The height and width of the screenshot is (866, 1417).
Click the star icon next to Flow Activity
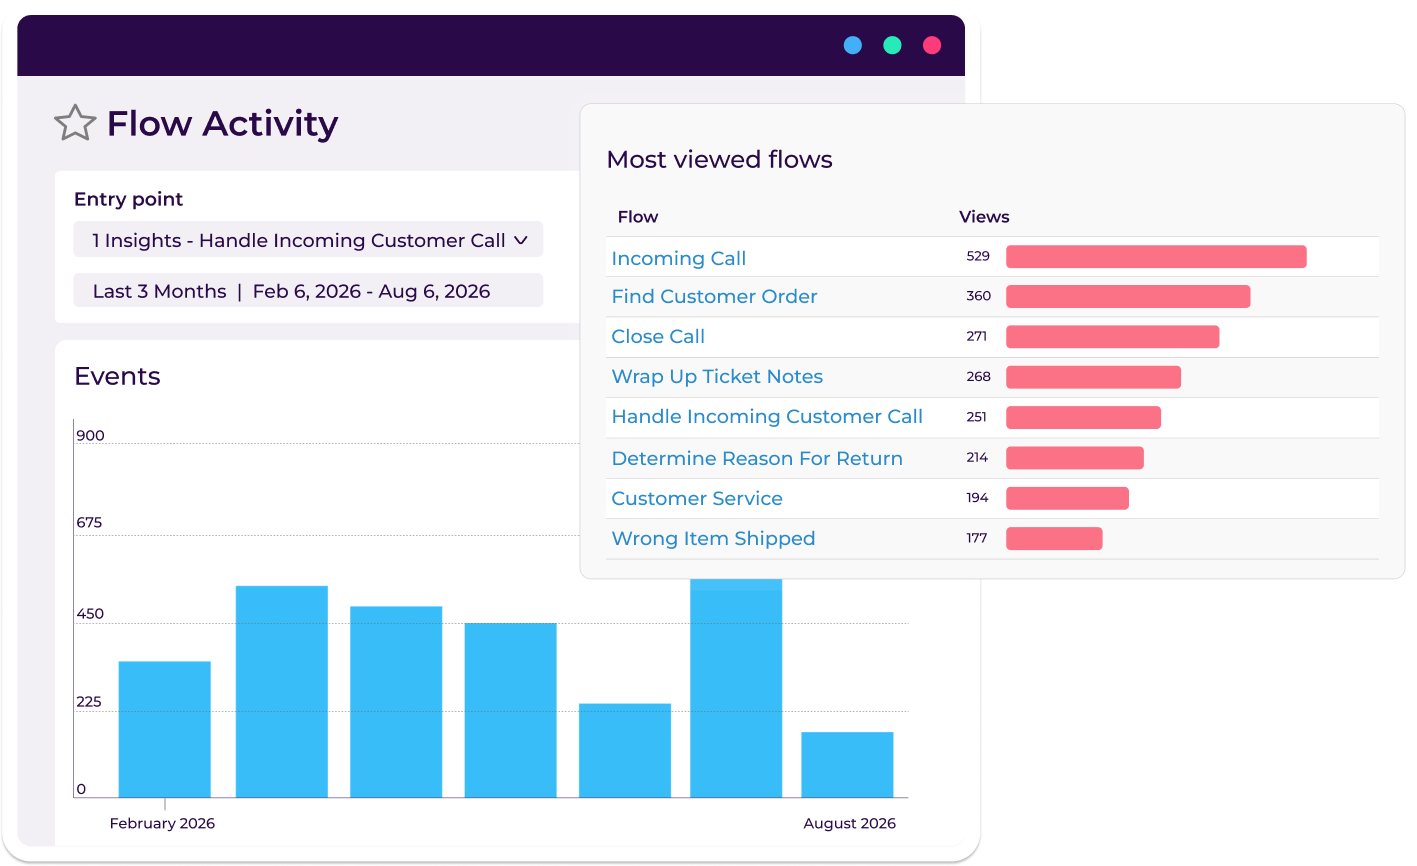coord(75,122)
